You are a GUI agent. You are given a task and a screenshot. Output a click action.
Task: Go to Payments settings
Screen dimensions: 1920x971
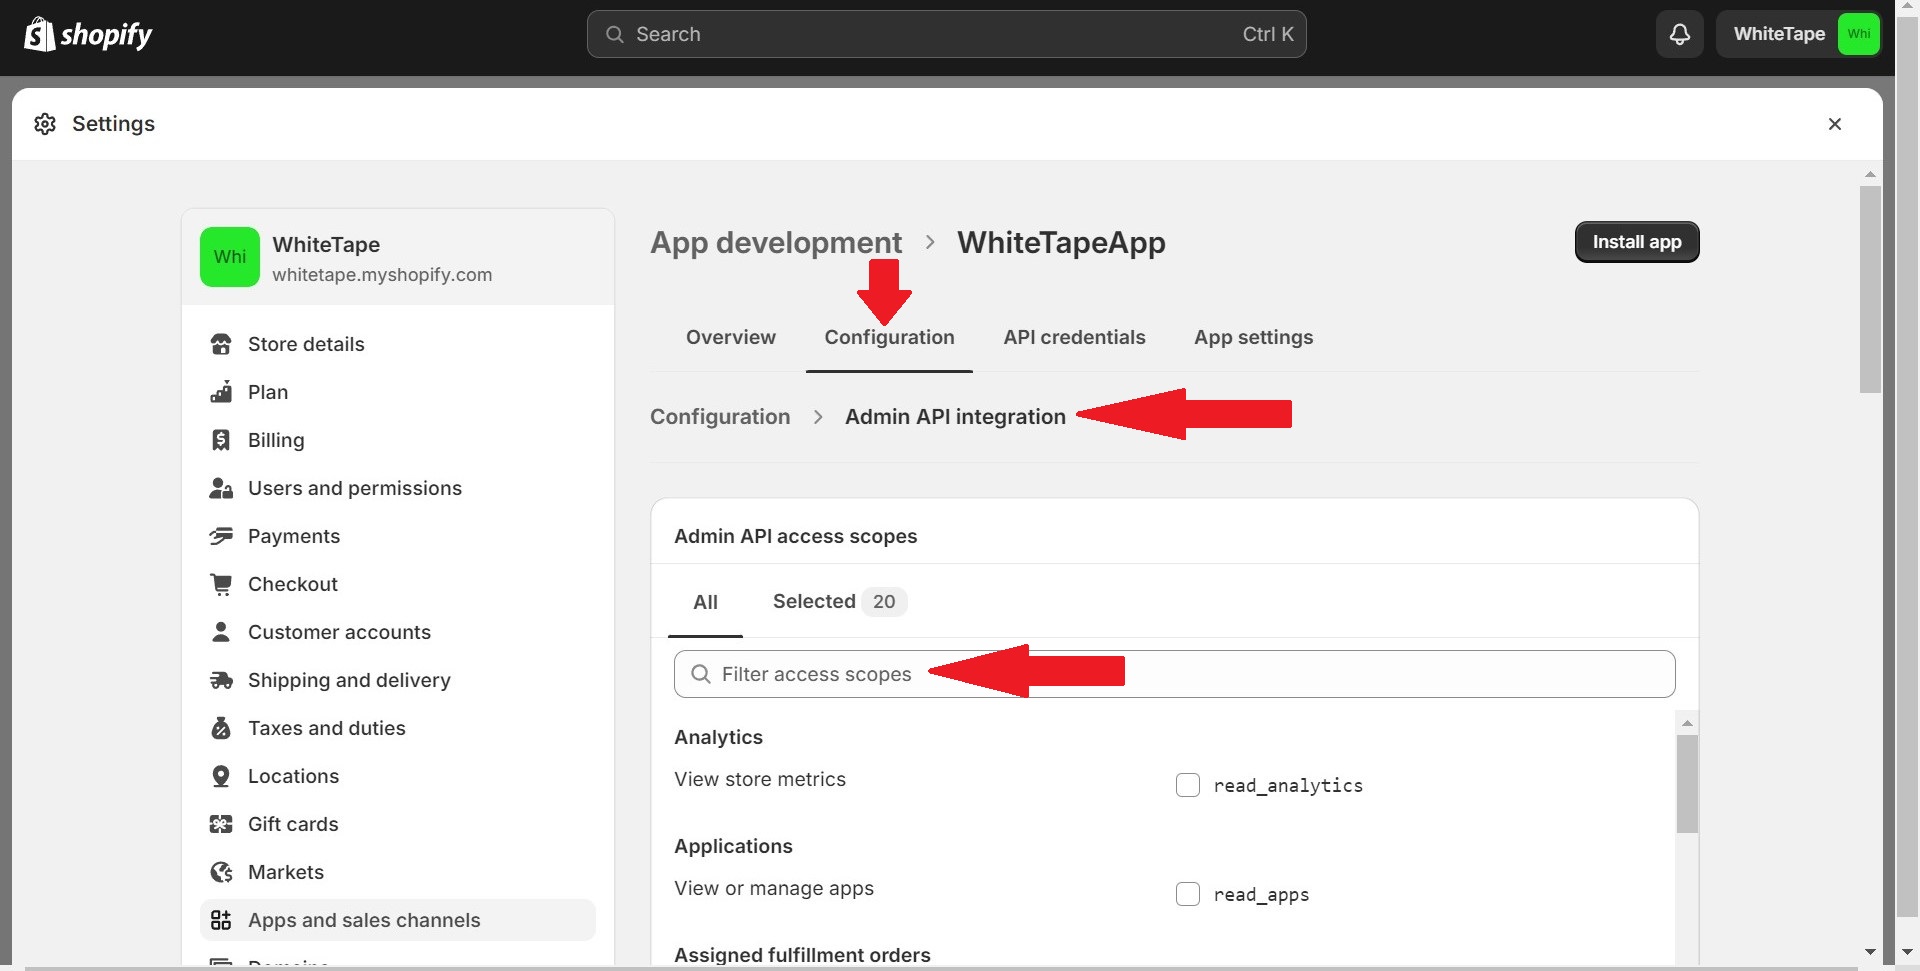tap(398, 536)
